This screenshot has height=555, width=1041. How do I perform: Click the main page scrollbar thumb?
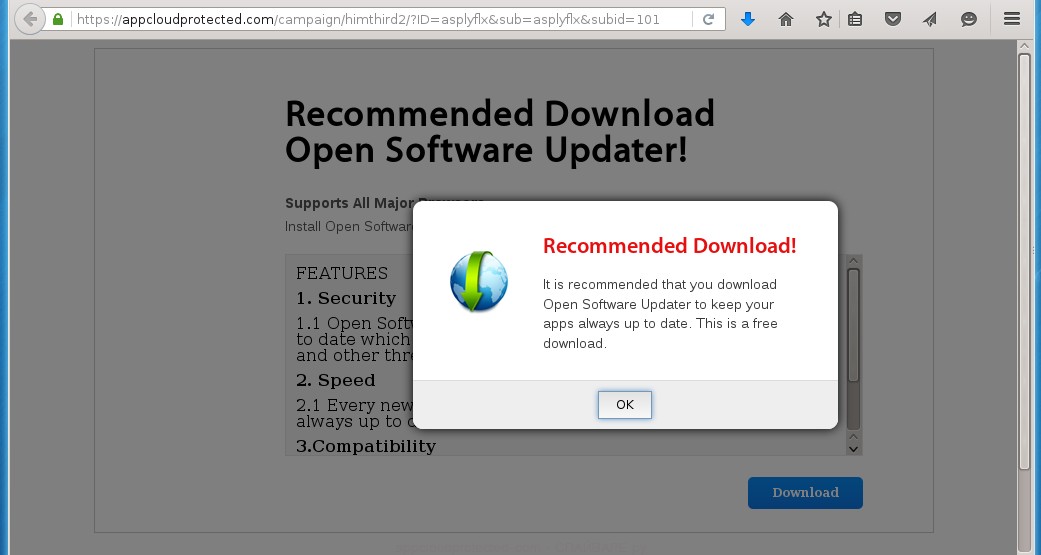point(1025,262)
